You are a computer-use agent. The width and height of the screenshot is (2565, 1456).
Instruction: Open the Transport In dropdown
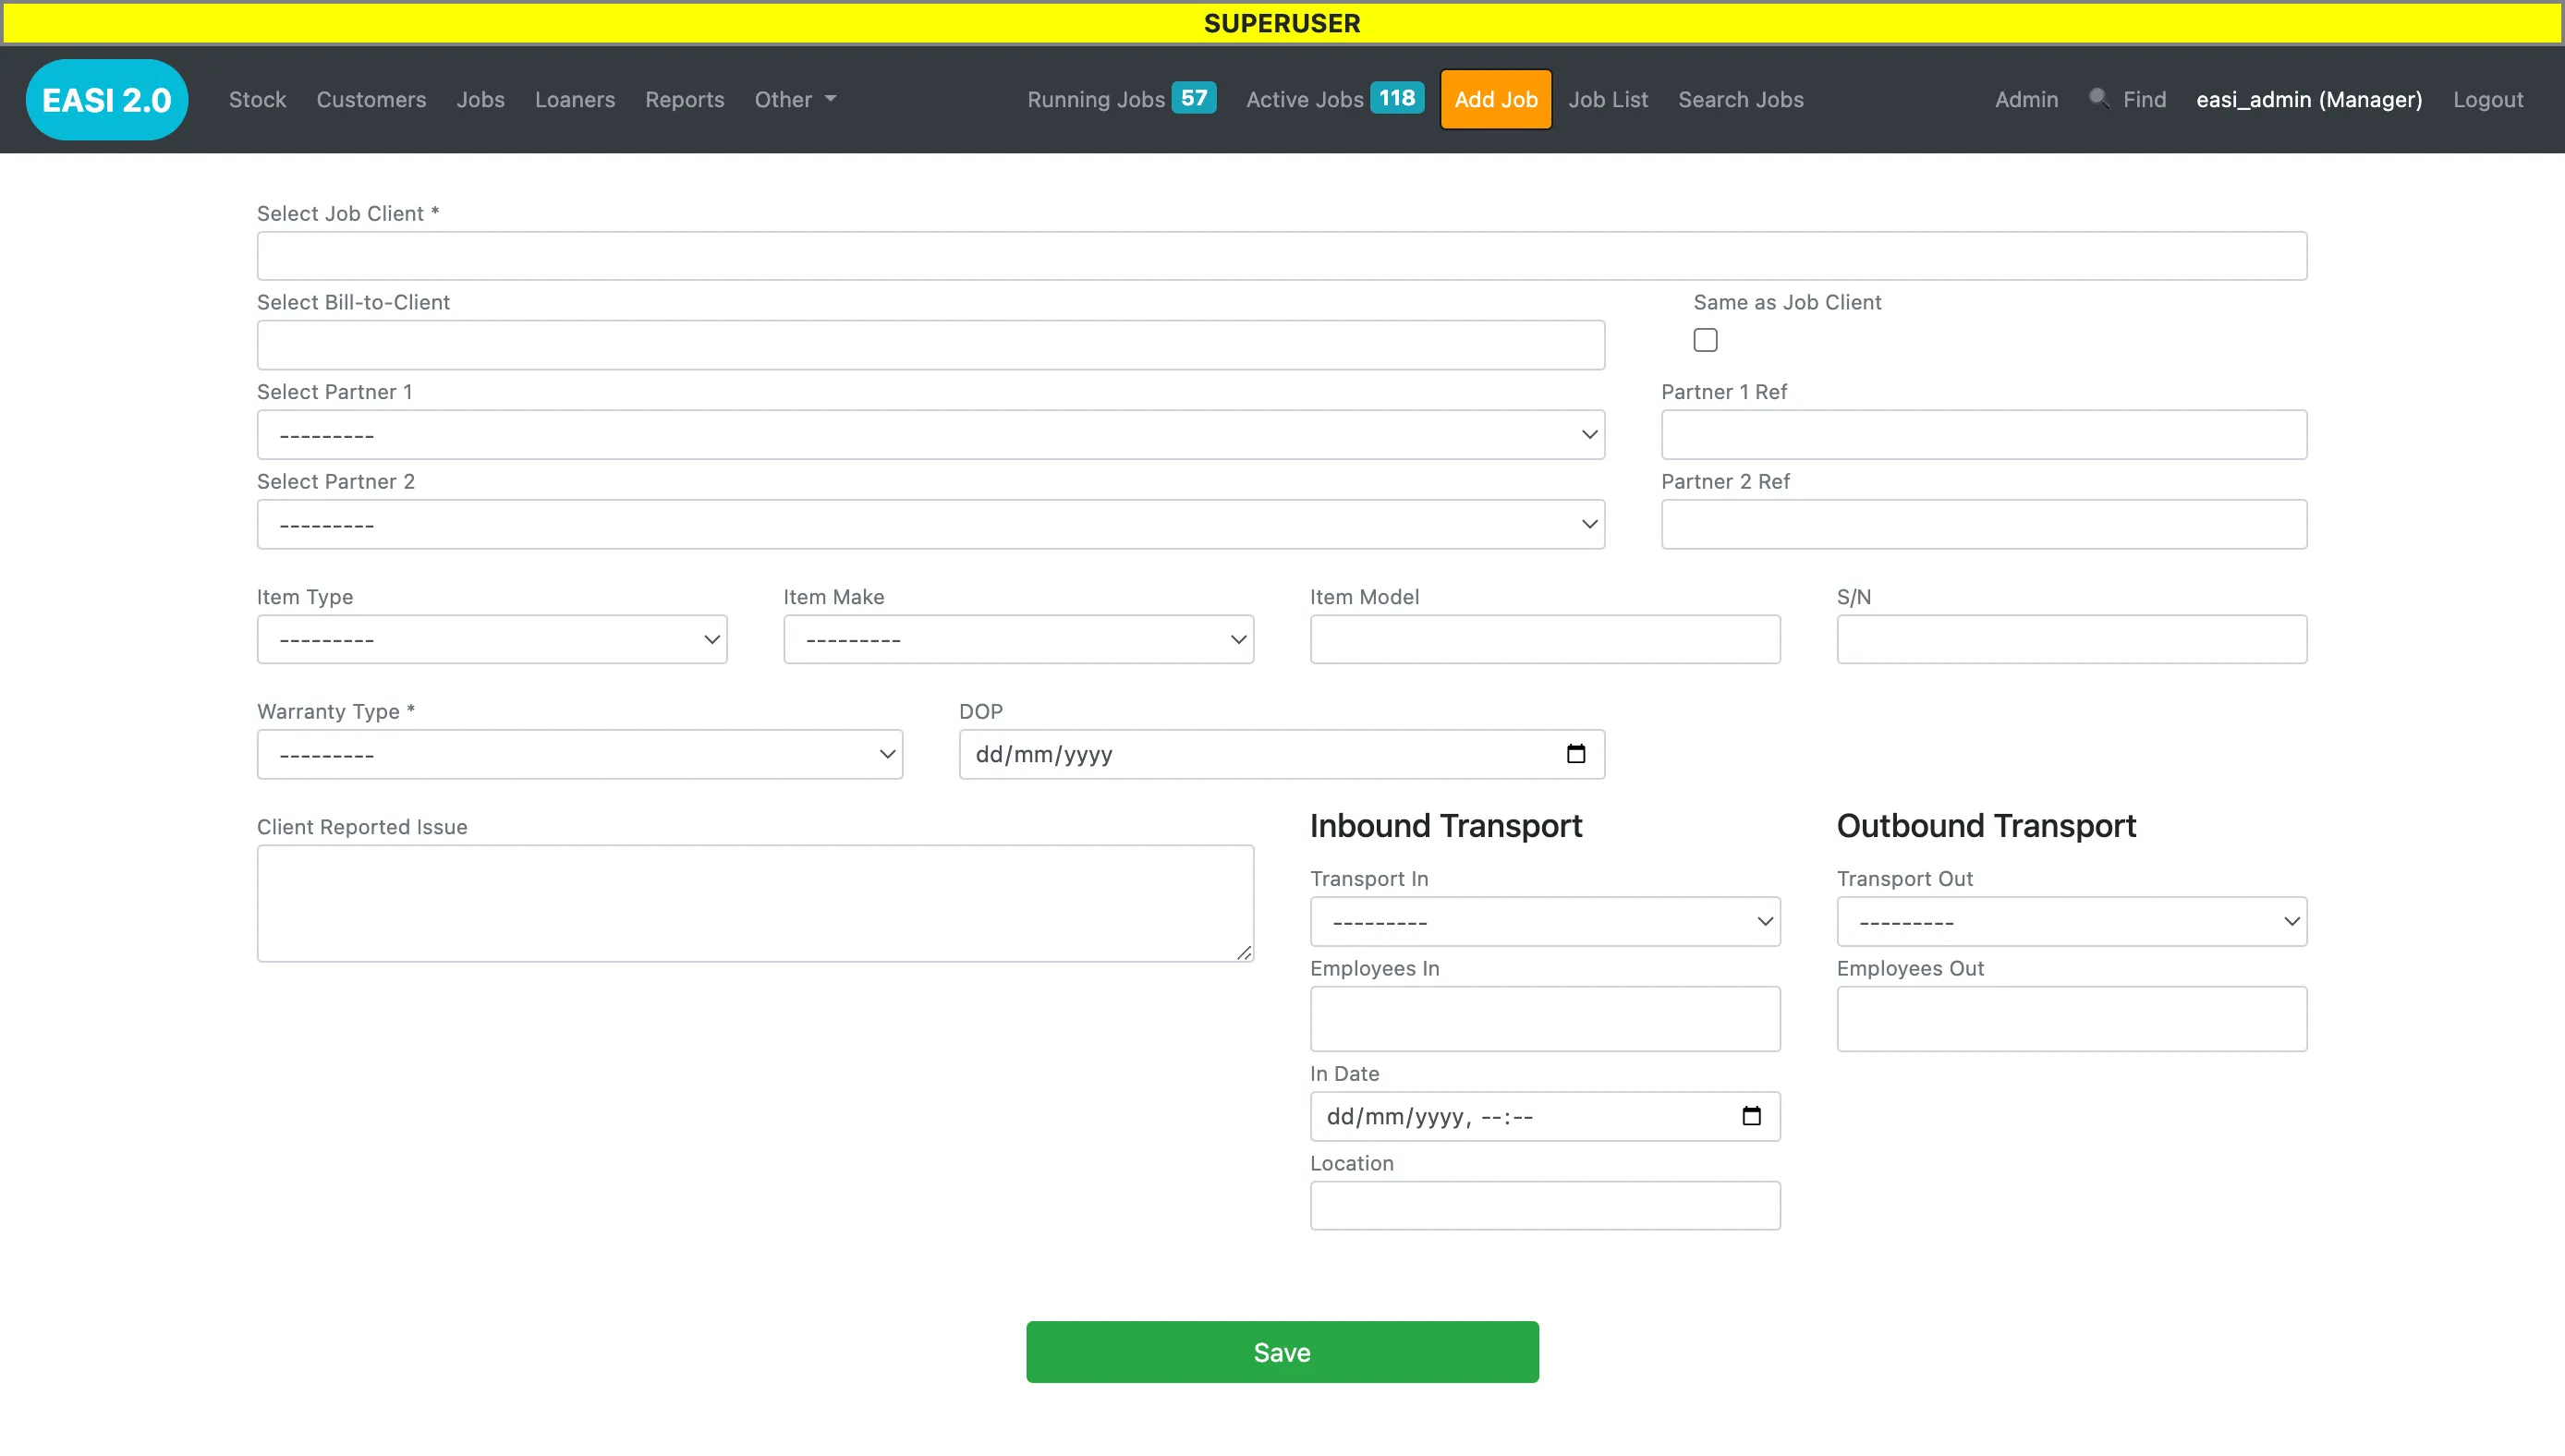[x=1545, y=921]
